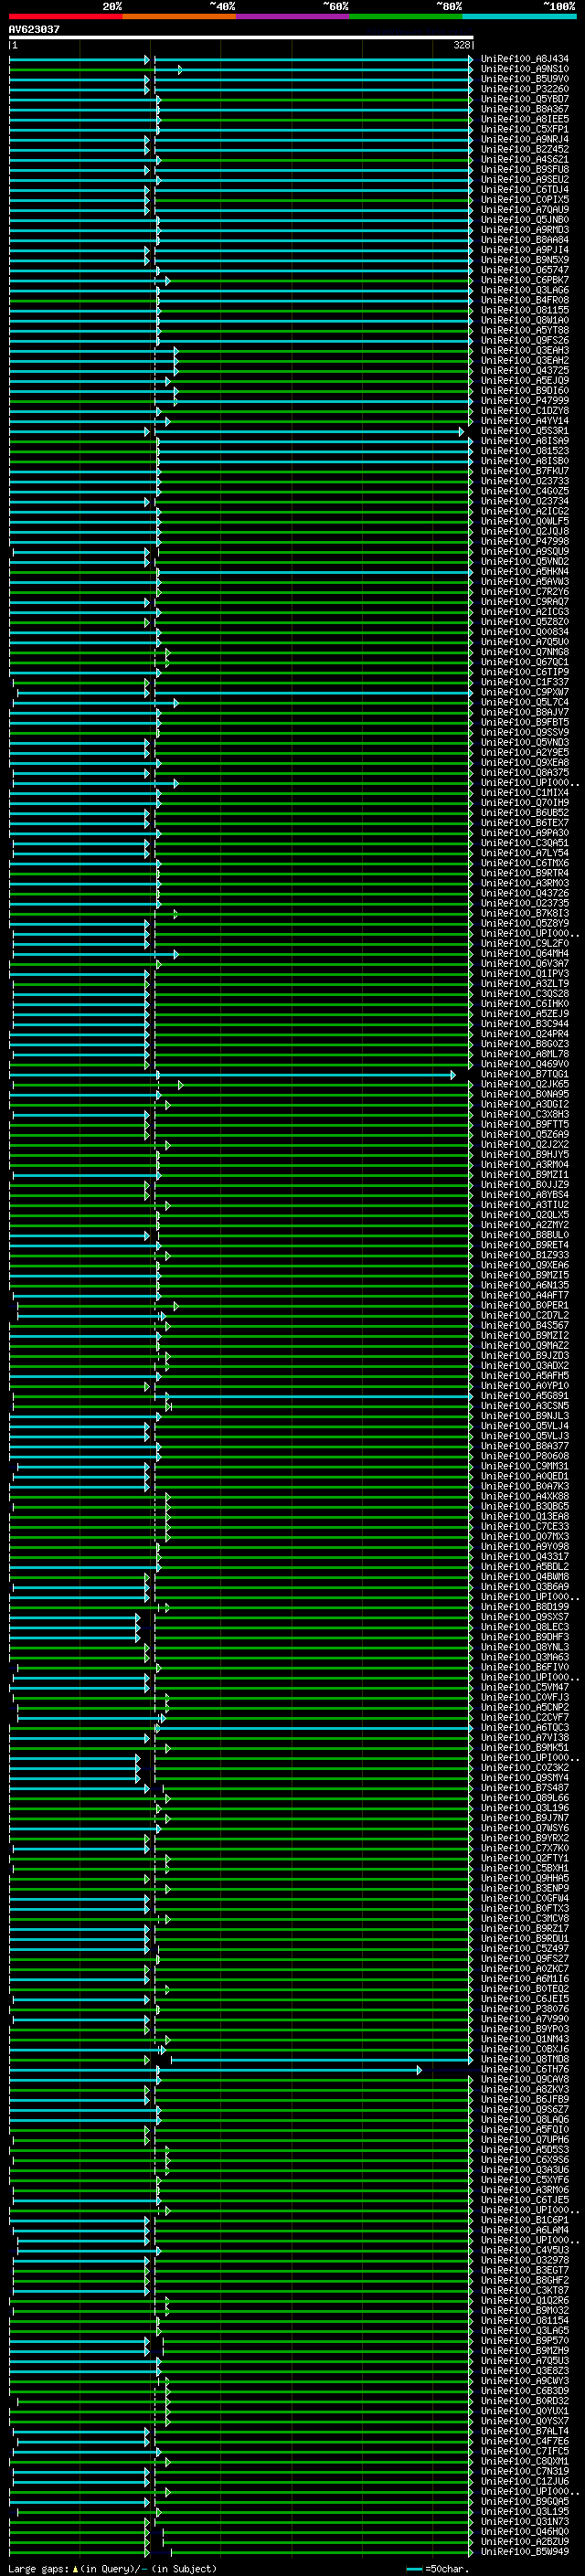
Task: Open hit UniRef100_C5VM47
Action: click(525, 1688)
